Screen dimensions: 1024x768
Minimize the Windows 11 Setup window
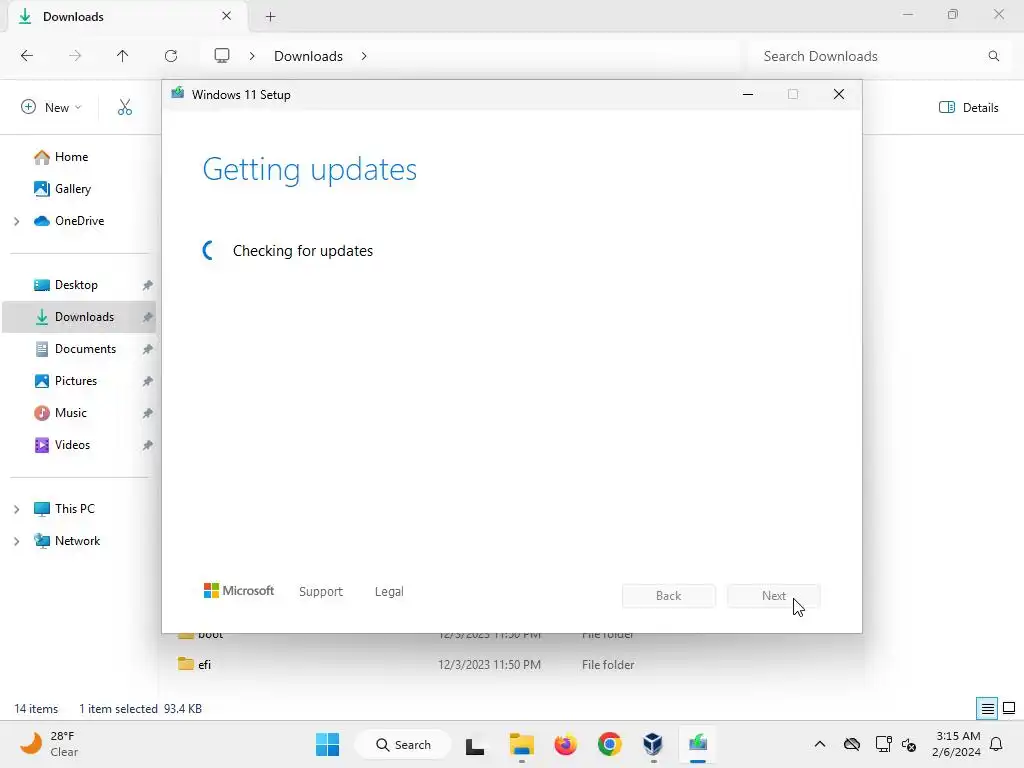748,95
